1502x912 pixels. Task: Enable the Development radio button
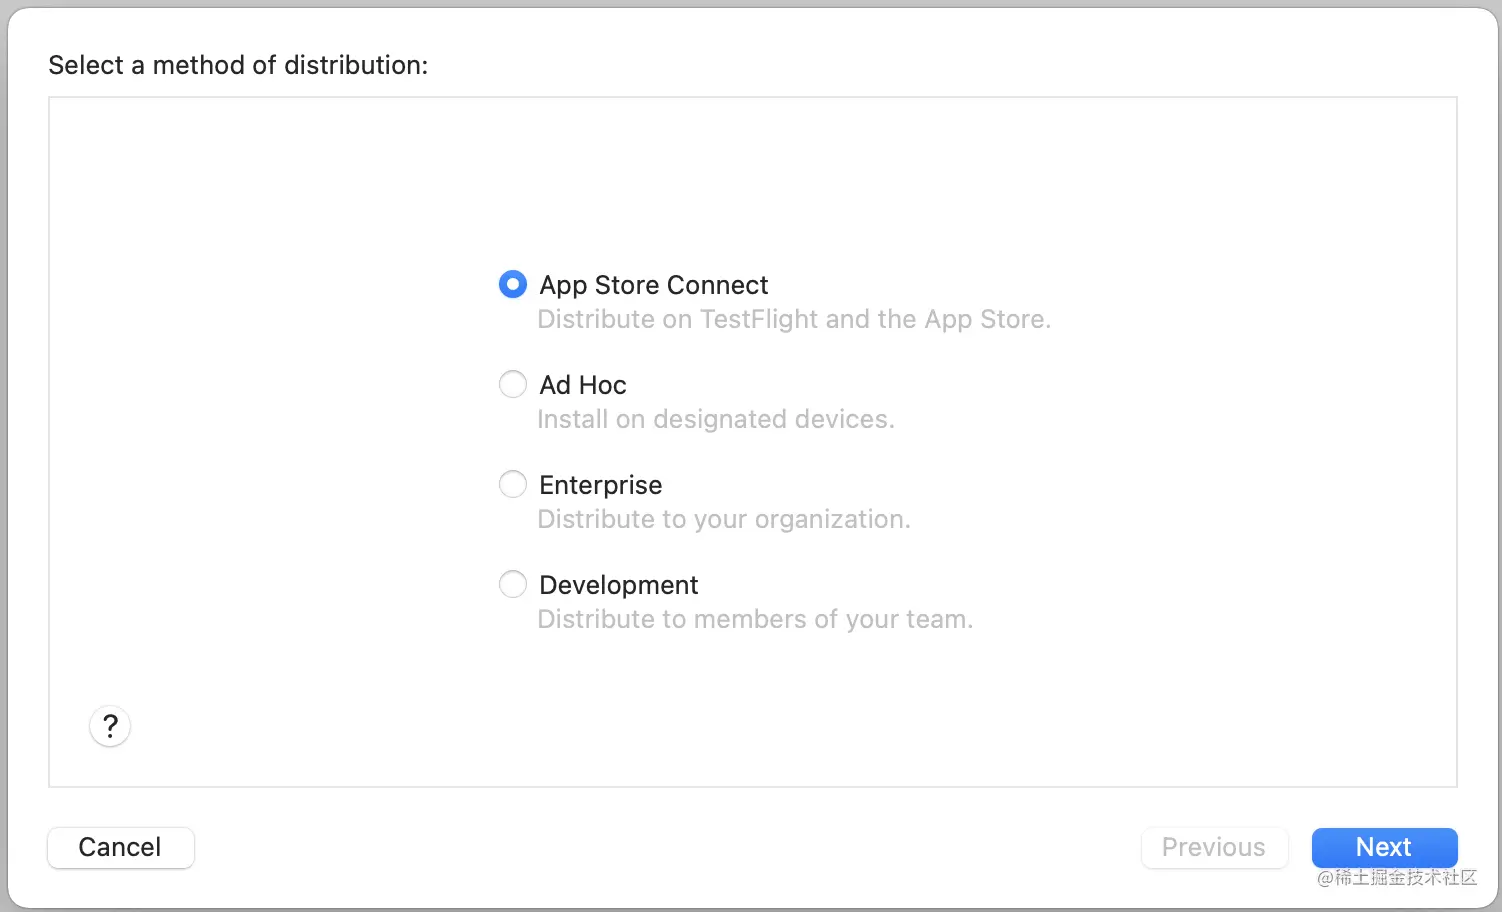point(513,585)
